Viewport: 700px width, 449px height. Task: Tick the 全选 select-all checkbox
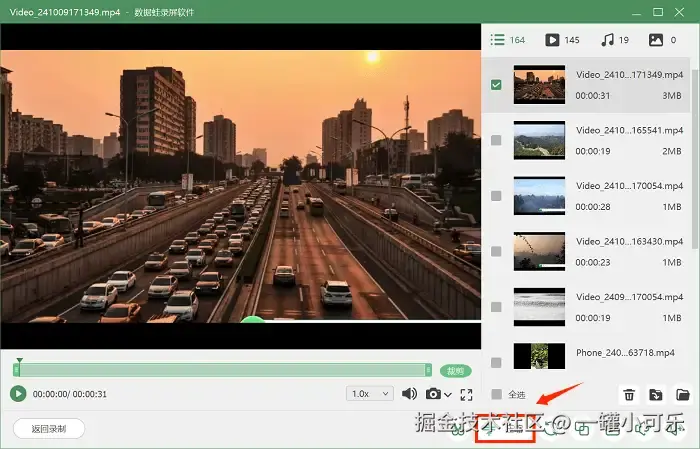click(x=496, y=394)
